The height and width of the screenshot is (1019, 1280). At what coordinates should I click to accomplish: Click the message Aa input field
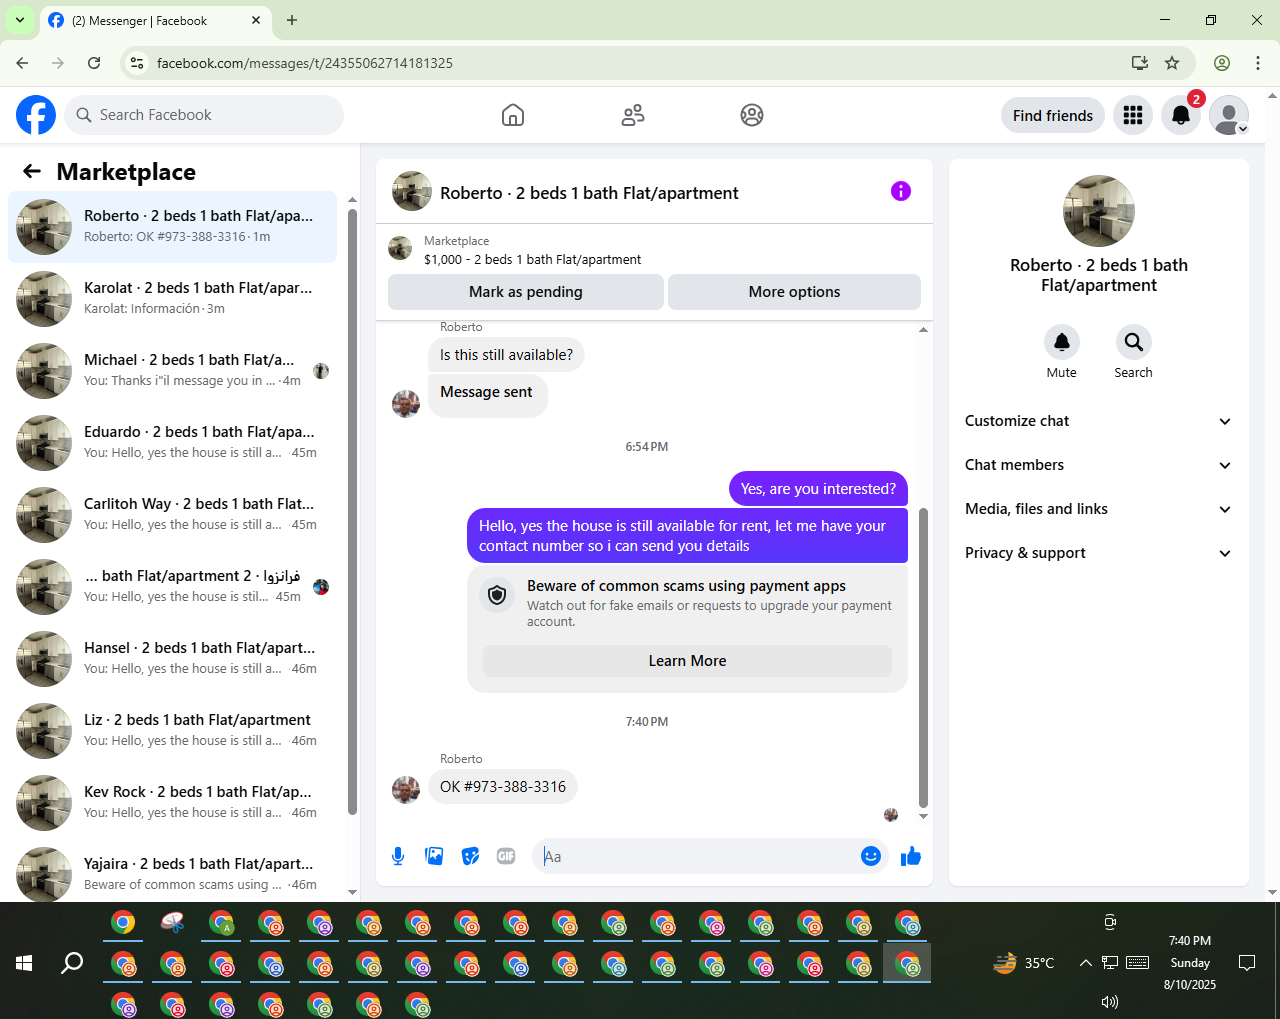697,856
